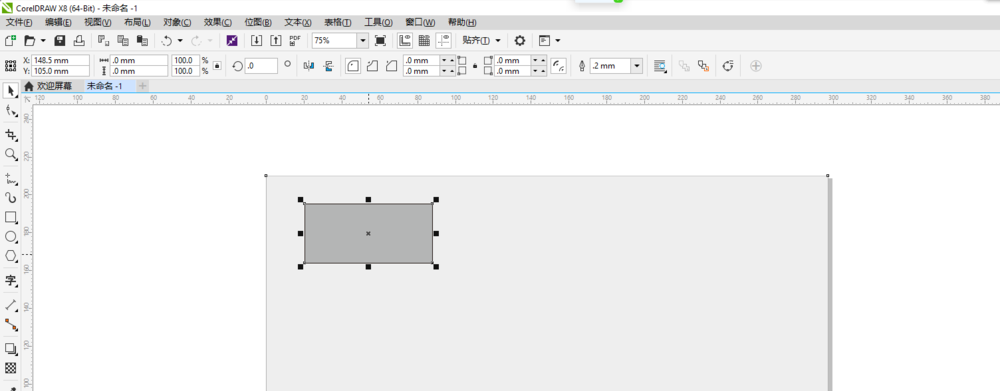Click the Paste icon in toolbar
Screen dimensions: 1000x391
(142, 40)
